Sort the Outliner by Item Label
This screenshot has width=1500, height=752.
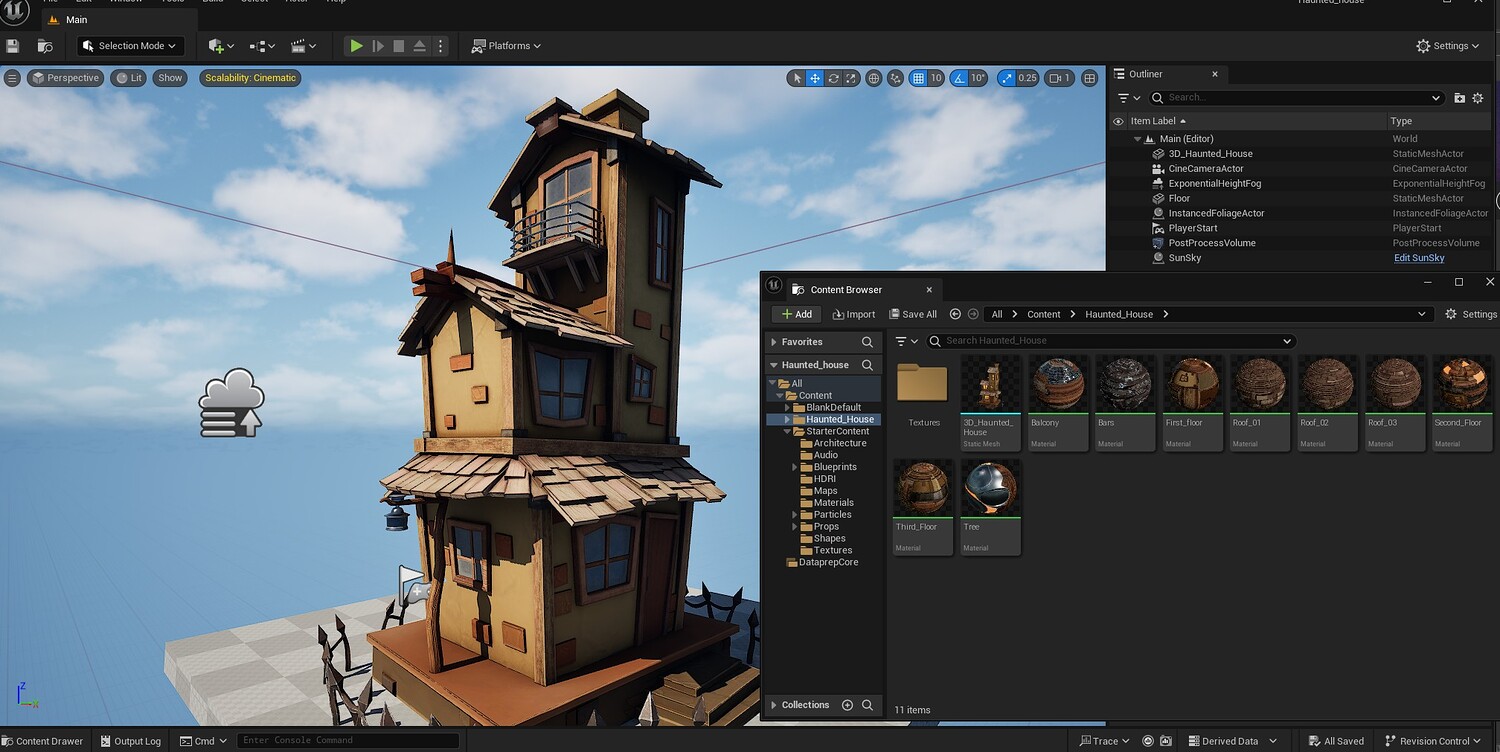pyautogui.click(x=1158, y=121)
